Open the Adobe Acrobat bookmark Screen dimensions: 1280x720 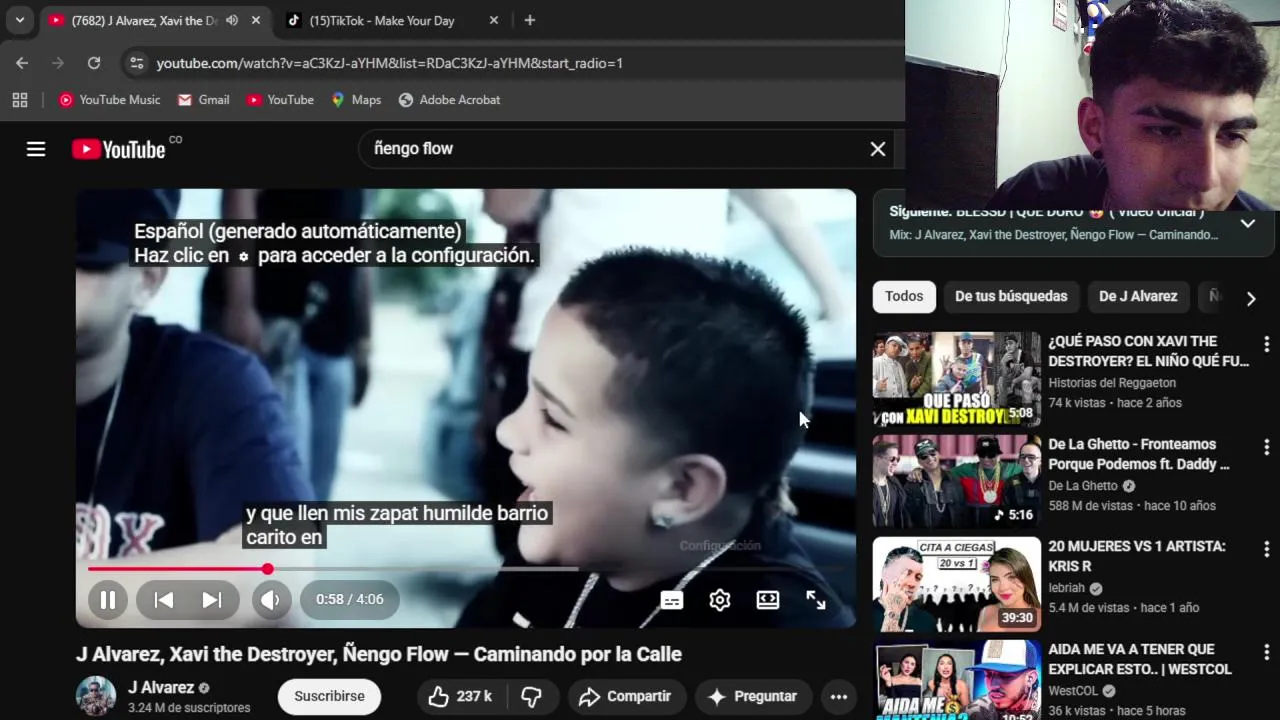click(449, 100)
